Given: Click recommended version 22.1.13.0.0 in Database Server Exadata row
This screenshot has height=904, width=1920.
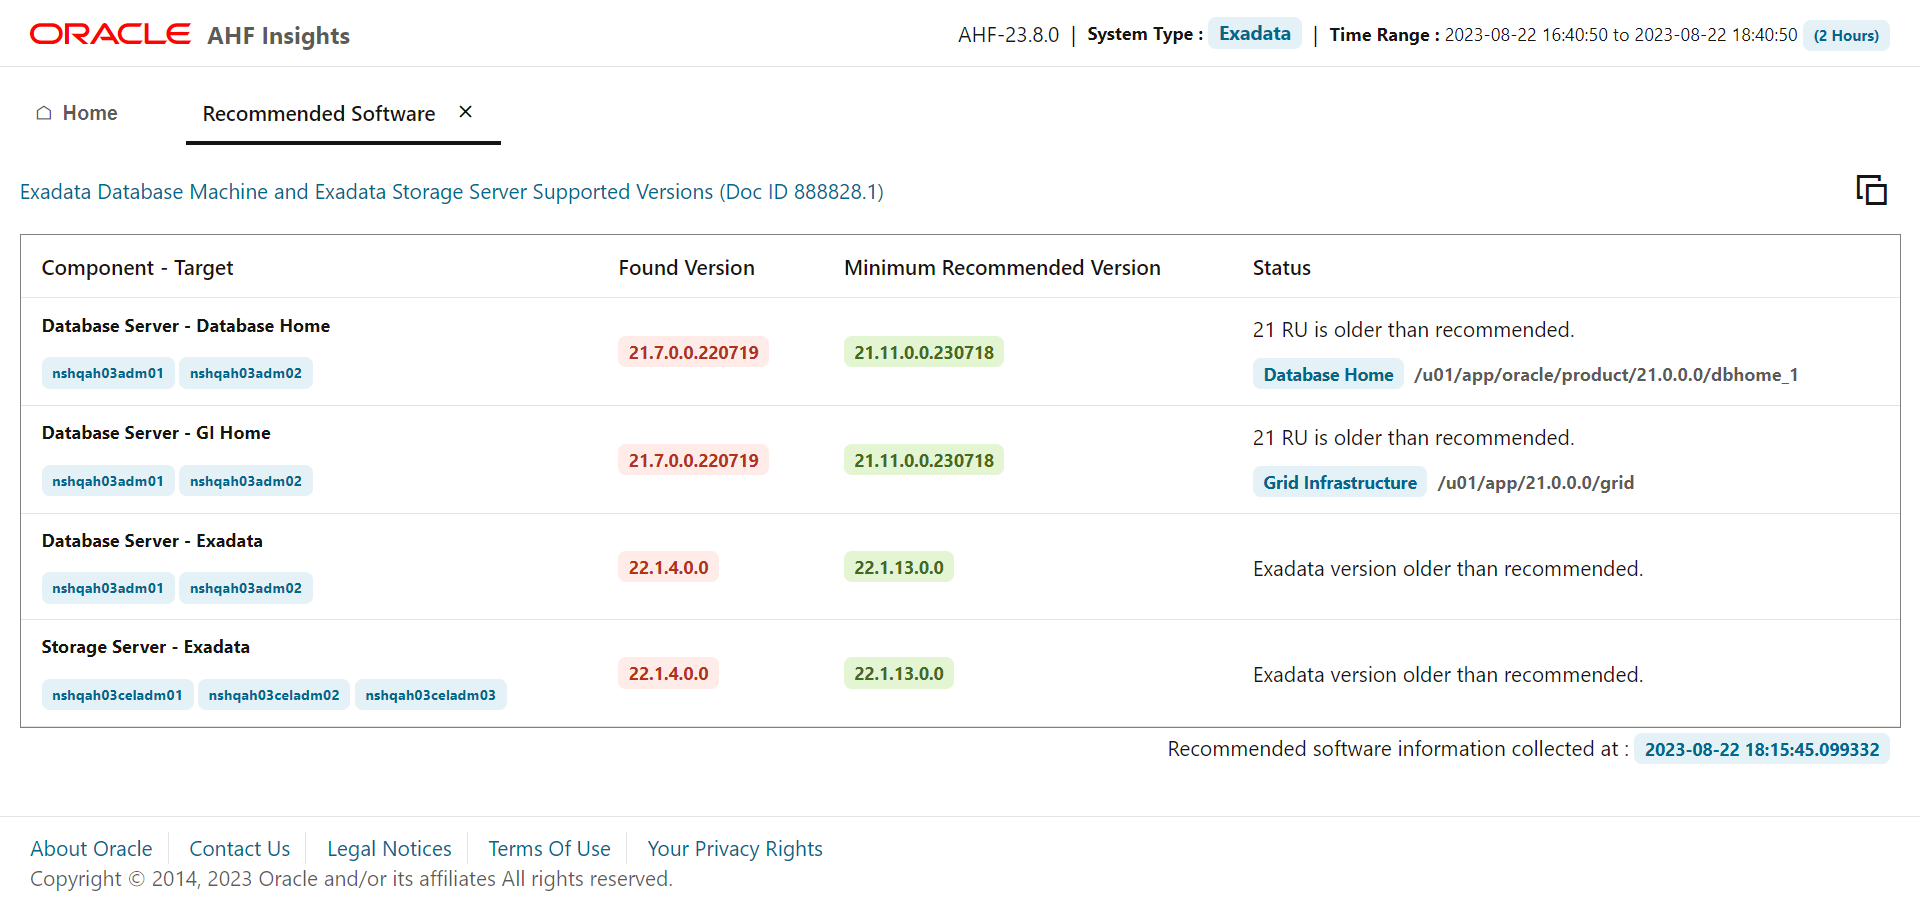Looking at the screenshot, I should 899,567.
